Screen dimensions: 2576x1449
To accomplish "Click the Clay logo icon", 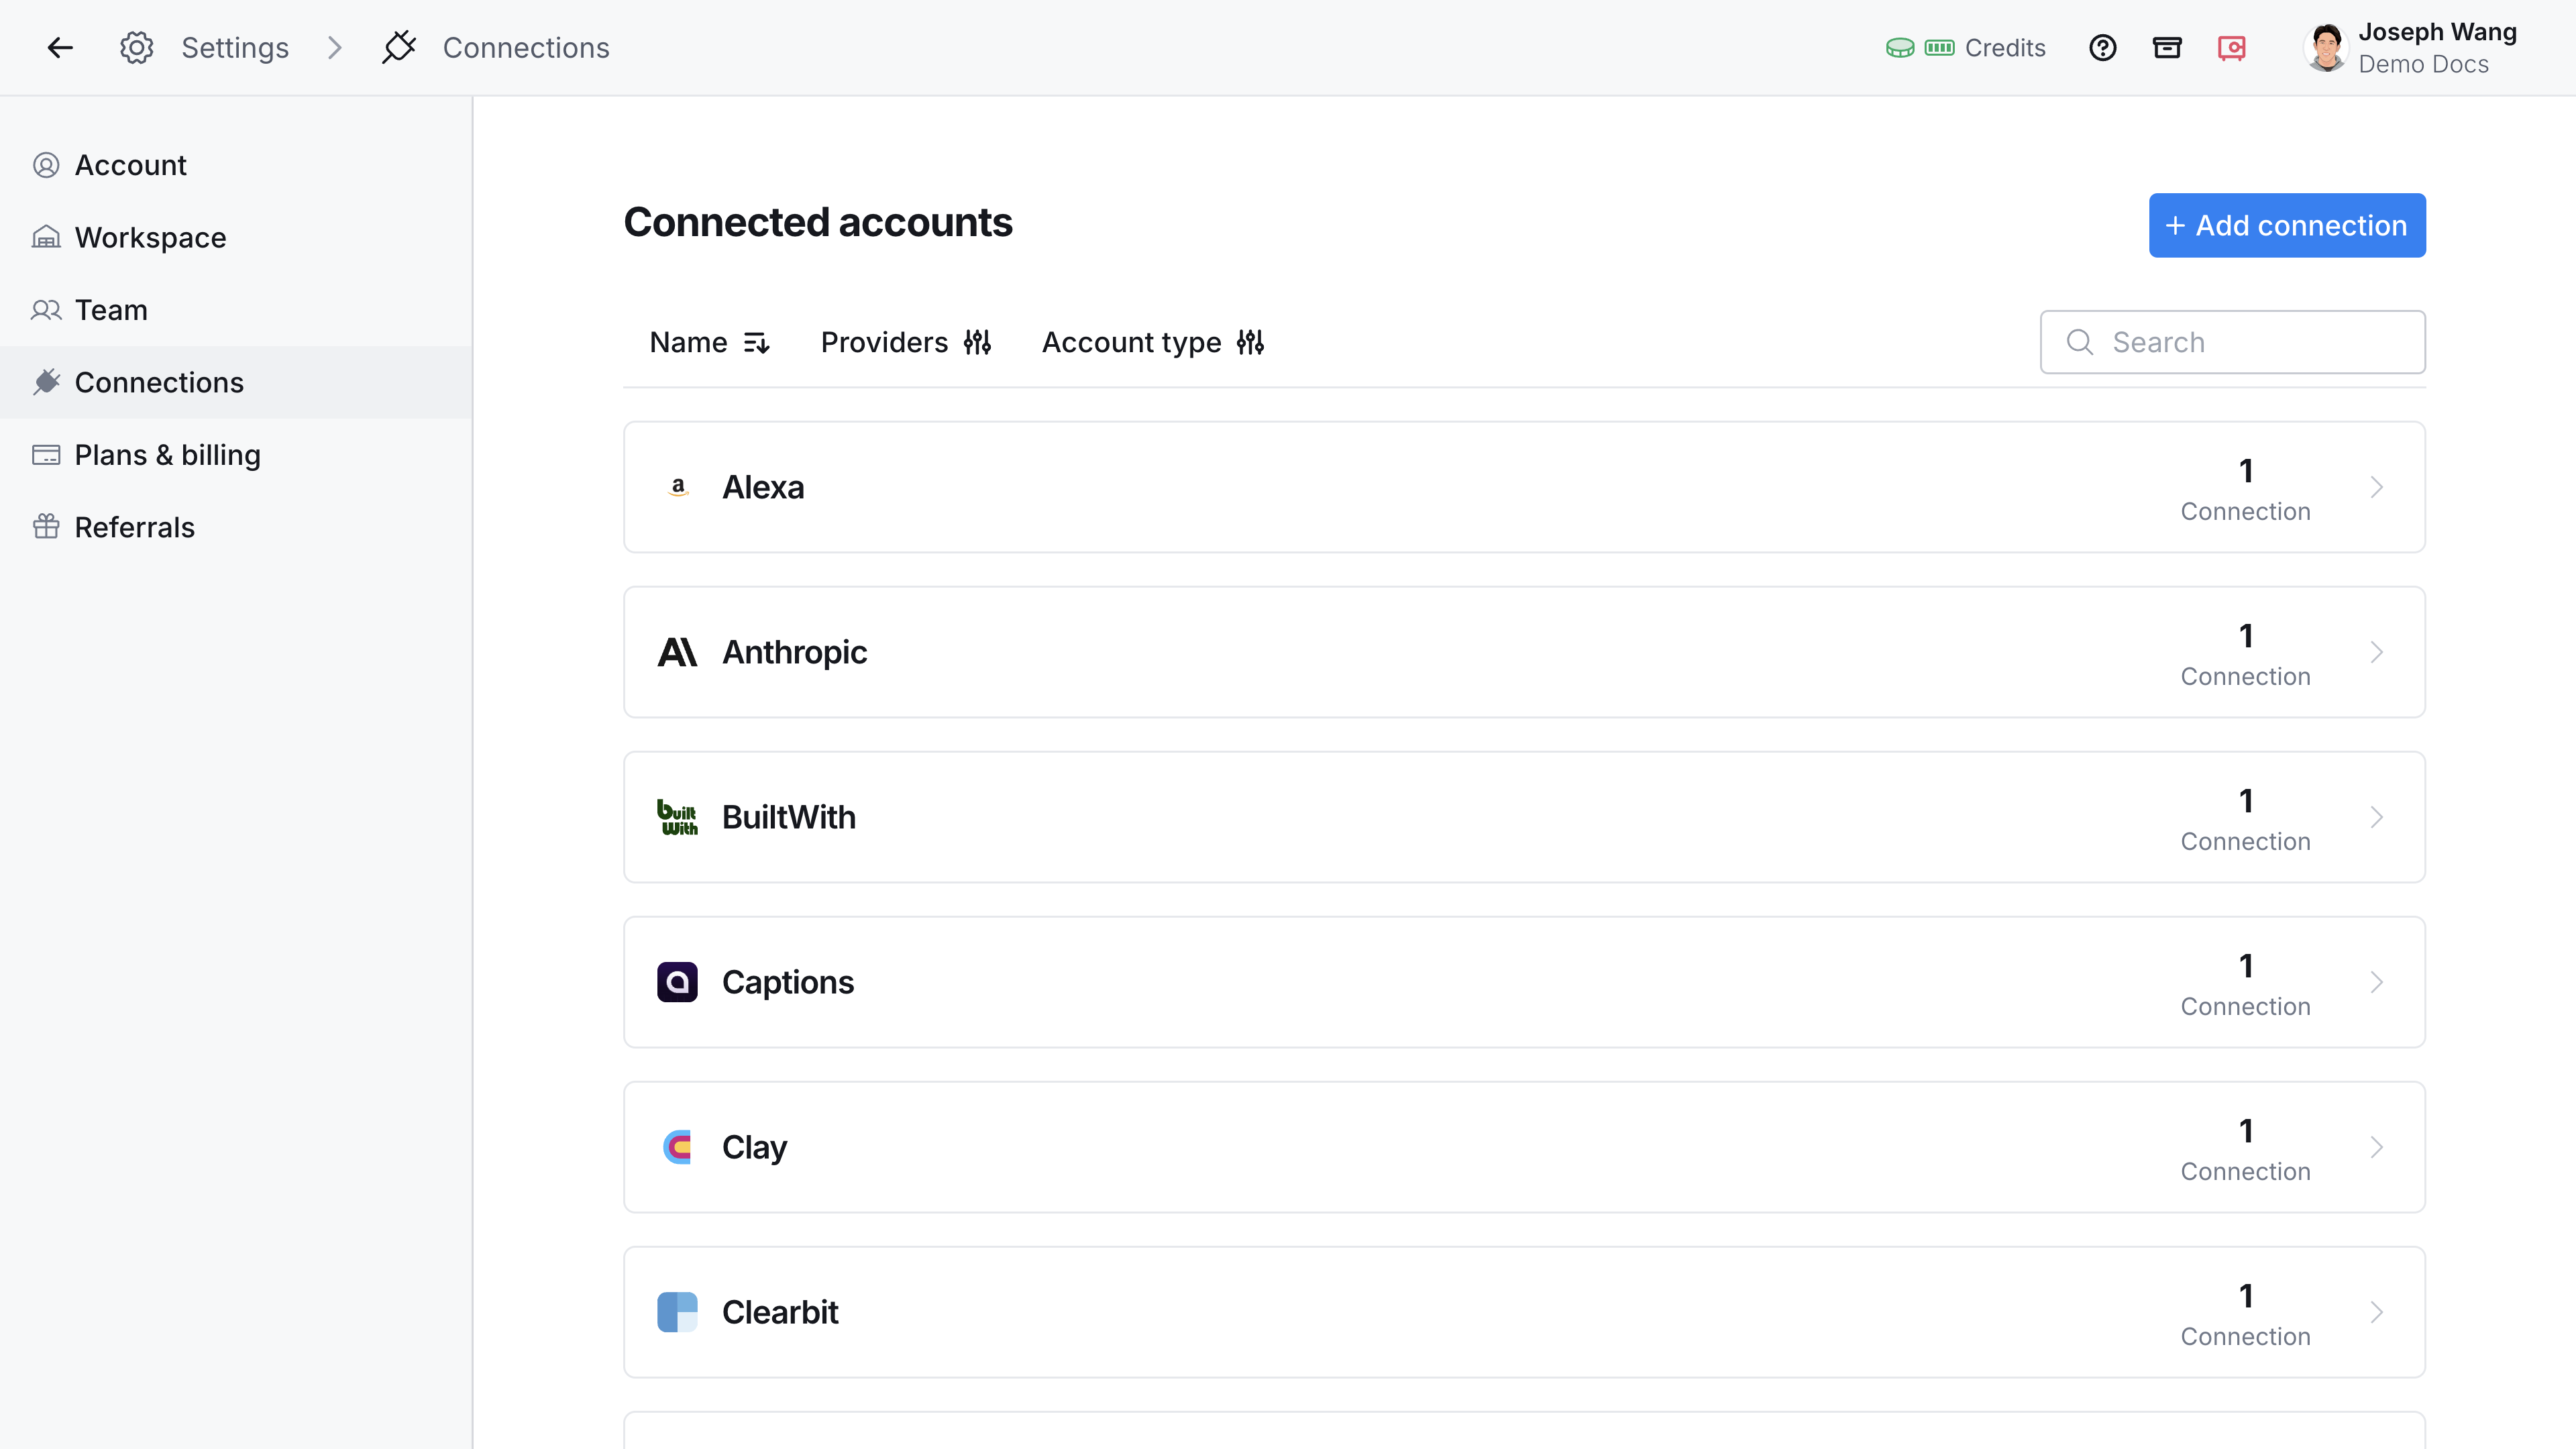I will click(677, 1147).
